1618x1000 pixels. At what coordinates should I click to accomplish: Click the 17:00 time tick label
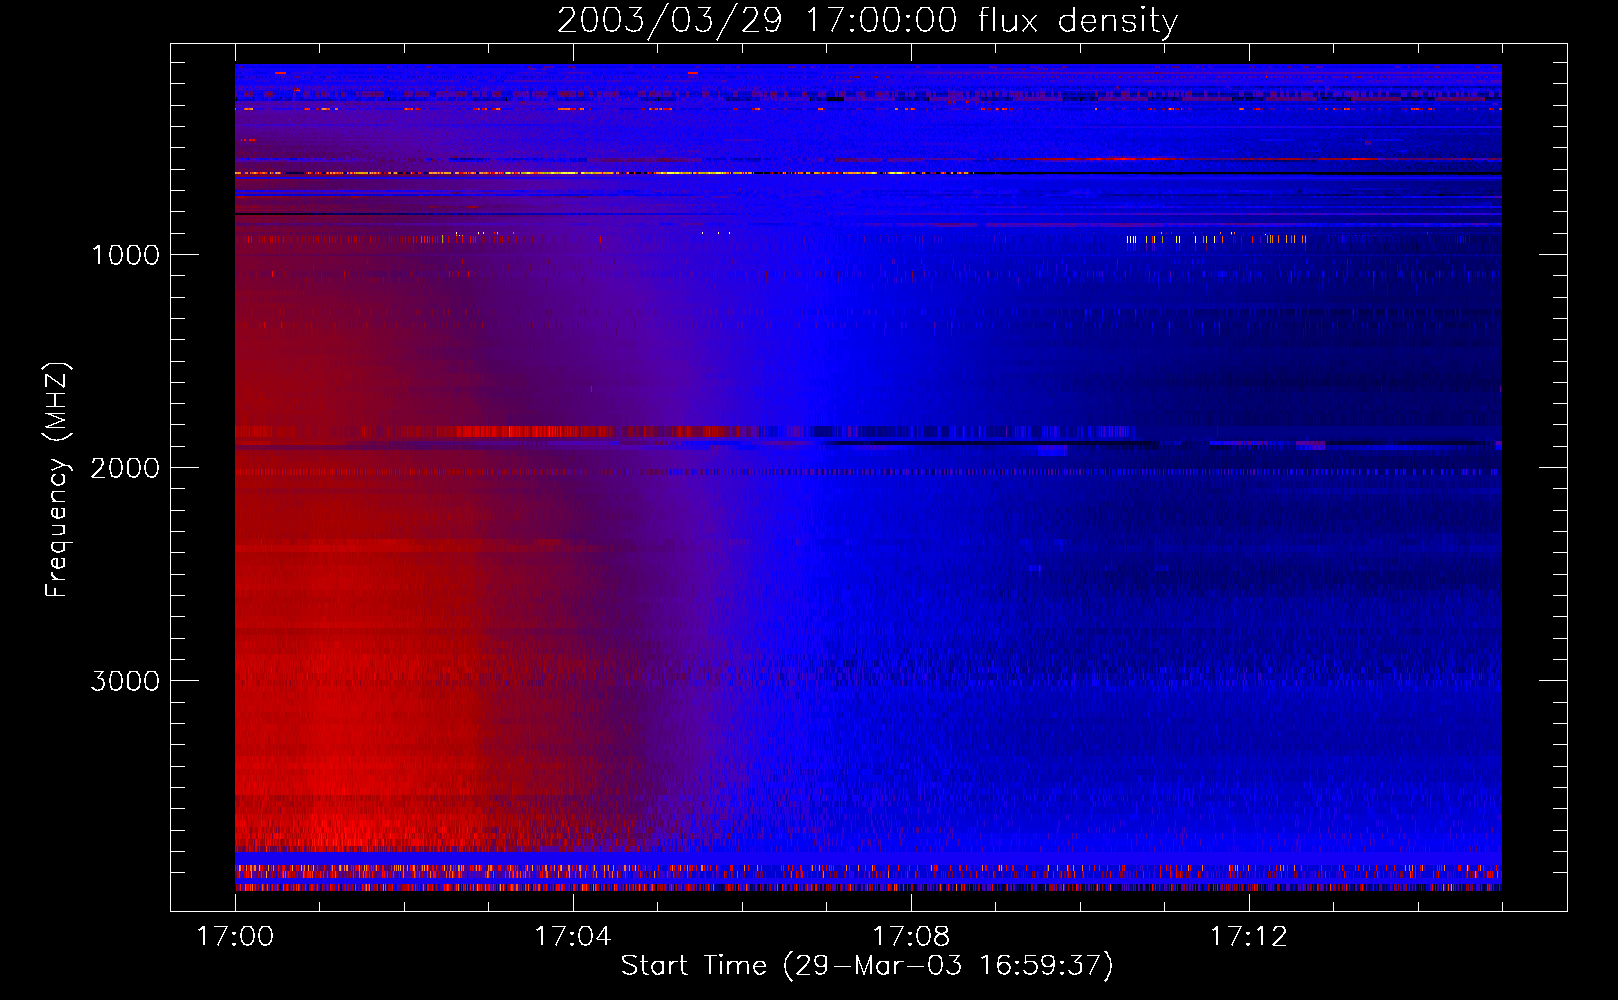[235, 937]
